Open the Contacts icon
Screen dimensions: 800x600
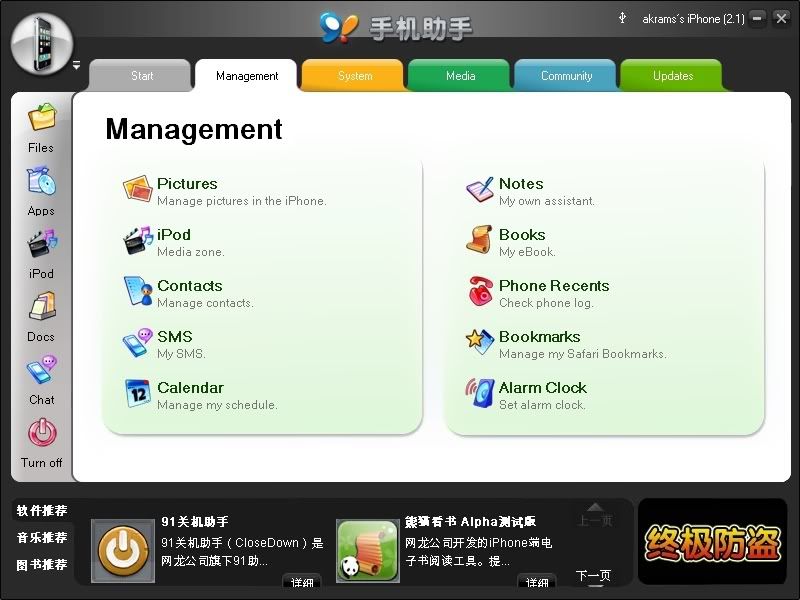138,291
